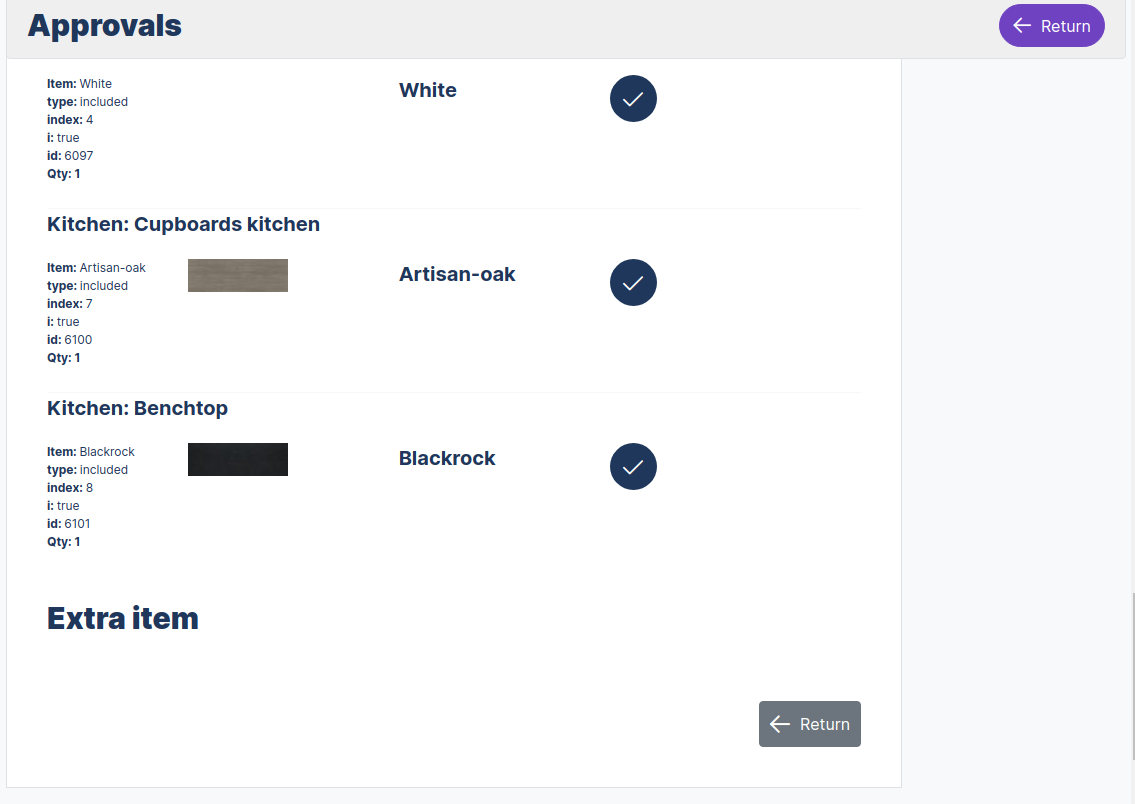Click the id 6097 detail line
Image resolution: width=1135 pixels, height=804 pixels.
(x=70, y=156)
